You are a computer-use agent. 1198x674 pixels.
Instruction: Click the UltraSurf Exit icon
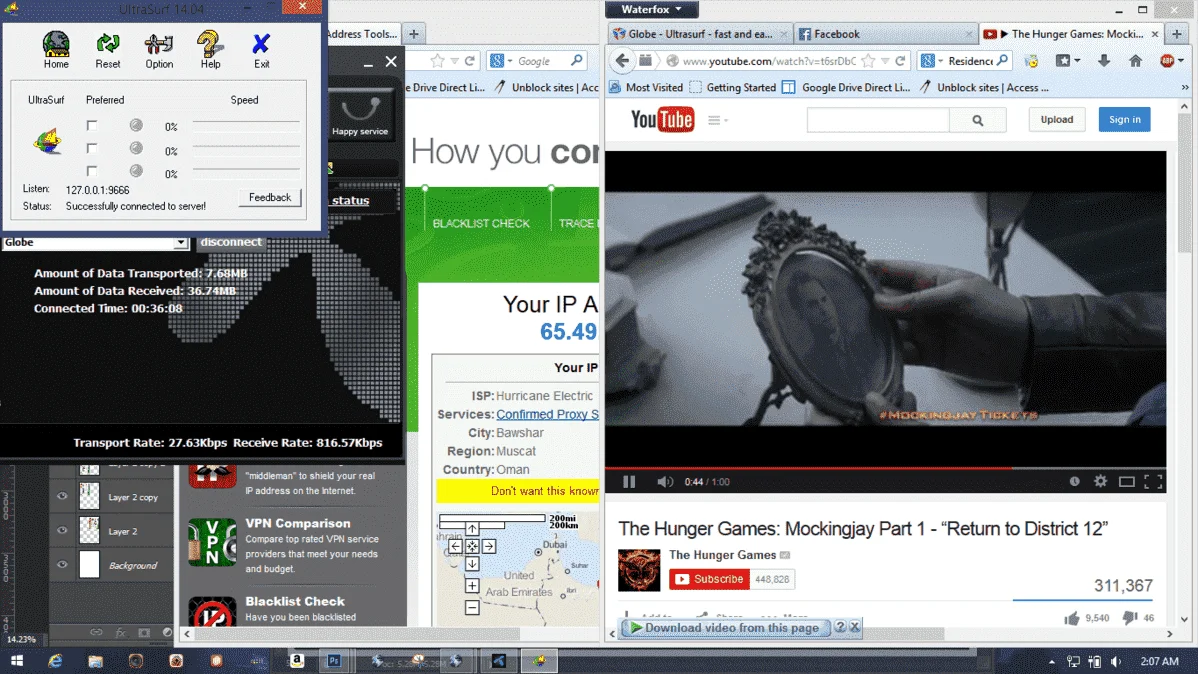tap(261, 50)
